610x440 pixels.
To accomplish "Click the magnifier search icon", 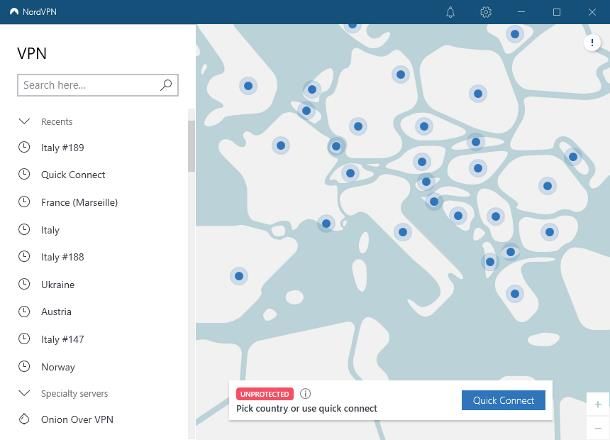I will click(166, 84).
